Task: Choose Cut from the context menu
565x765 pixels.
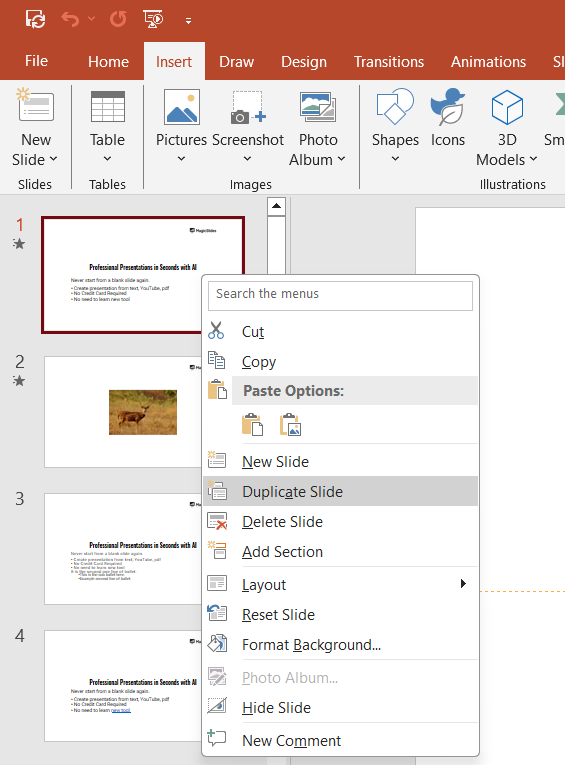Action: click(341, 332)
